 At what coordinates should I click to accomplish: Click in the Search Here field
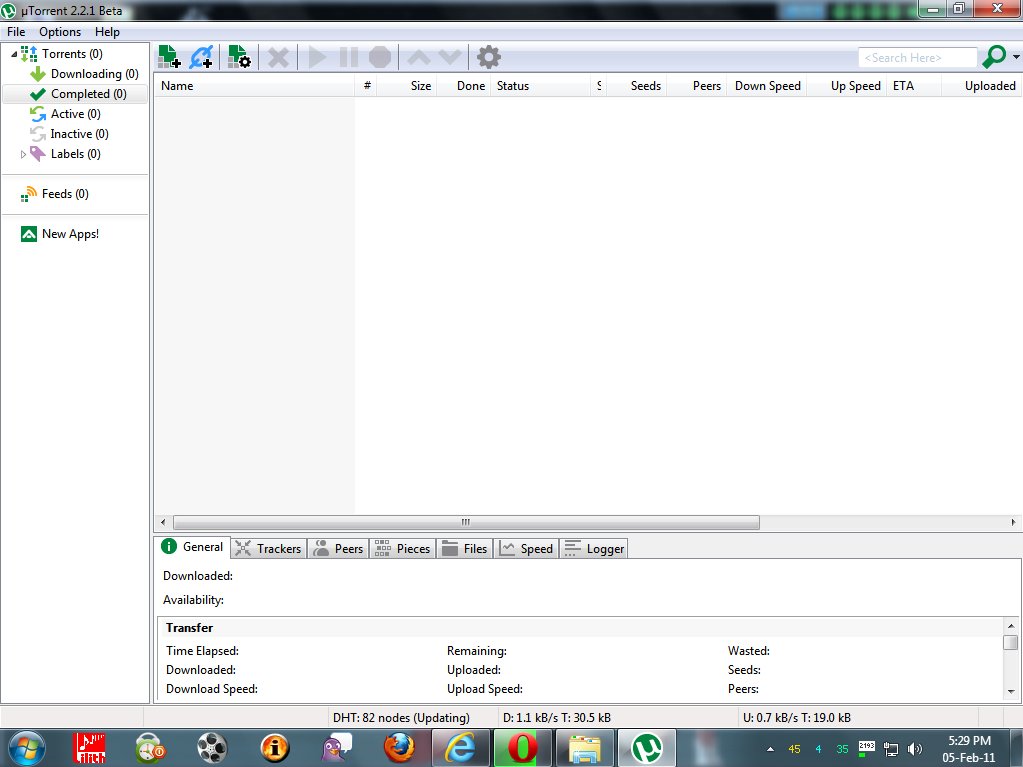tap(917, 57)
